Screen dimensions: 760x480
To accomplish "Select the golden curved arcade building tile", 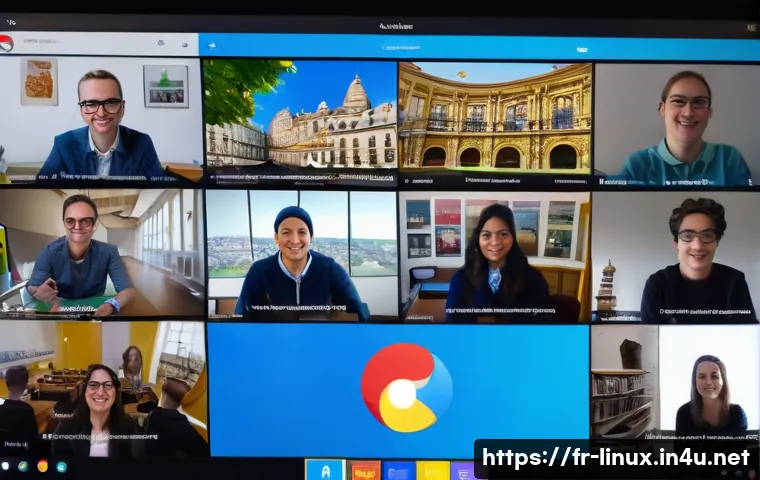I will [495, 124].
